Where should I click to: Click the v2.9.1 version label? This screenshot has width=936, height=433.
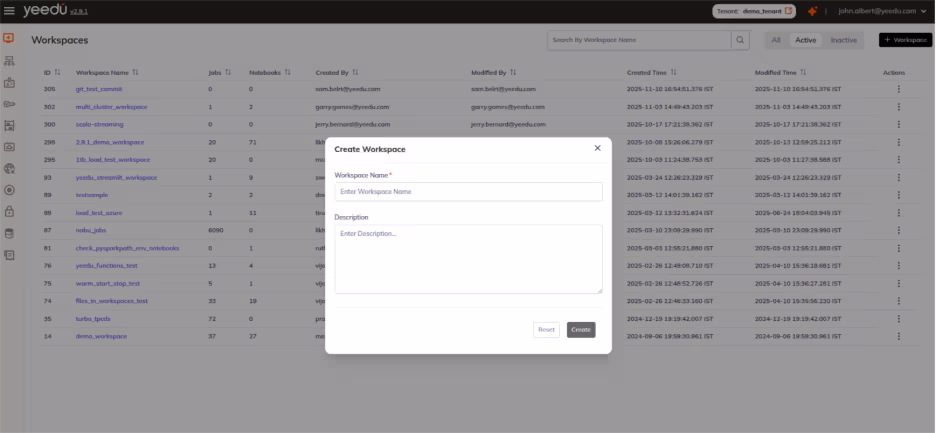pos(79,12)
